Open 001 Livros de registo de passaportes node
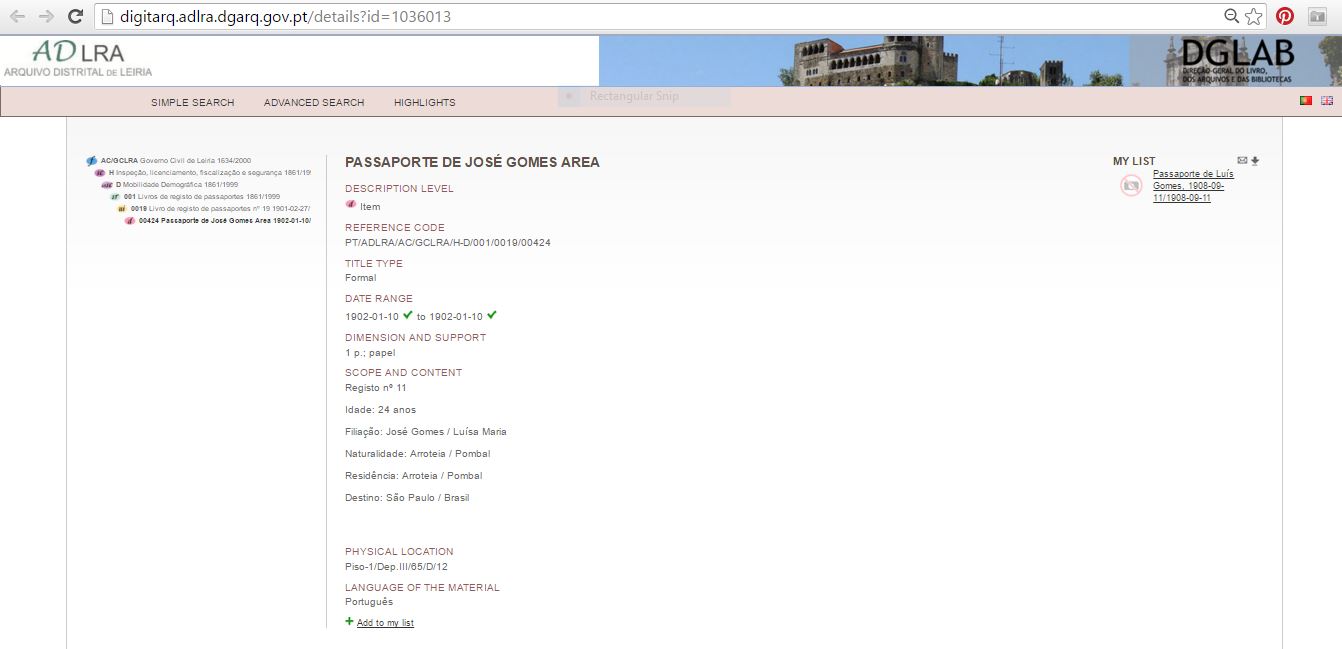Image resolution: width=1342 pixels, height=649 pixels. (x=201, y=197)
